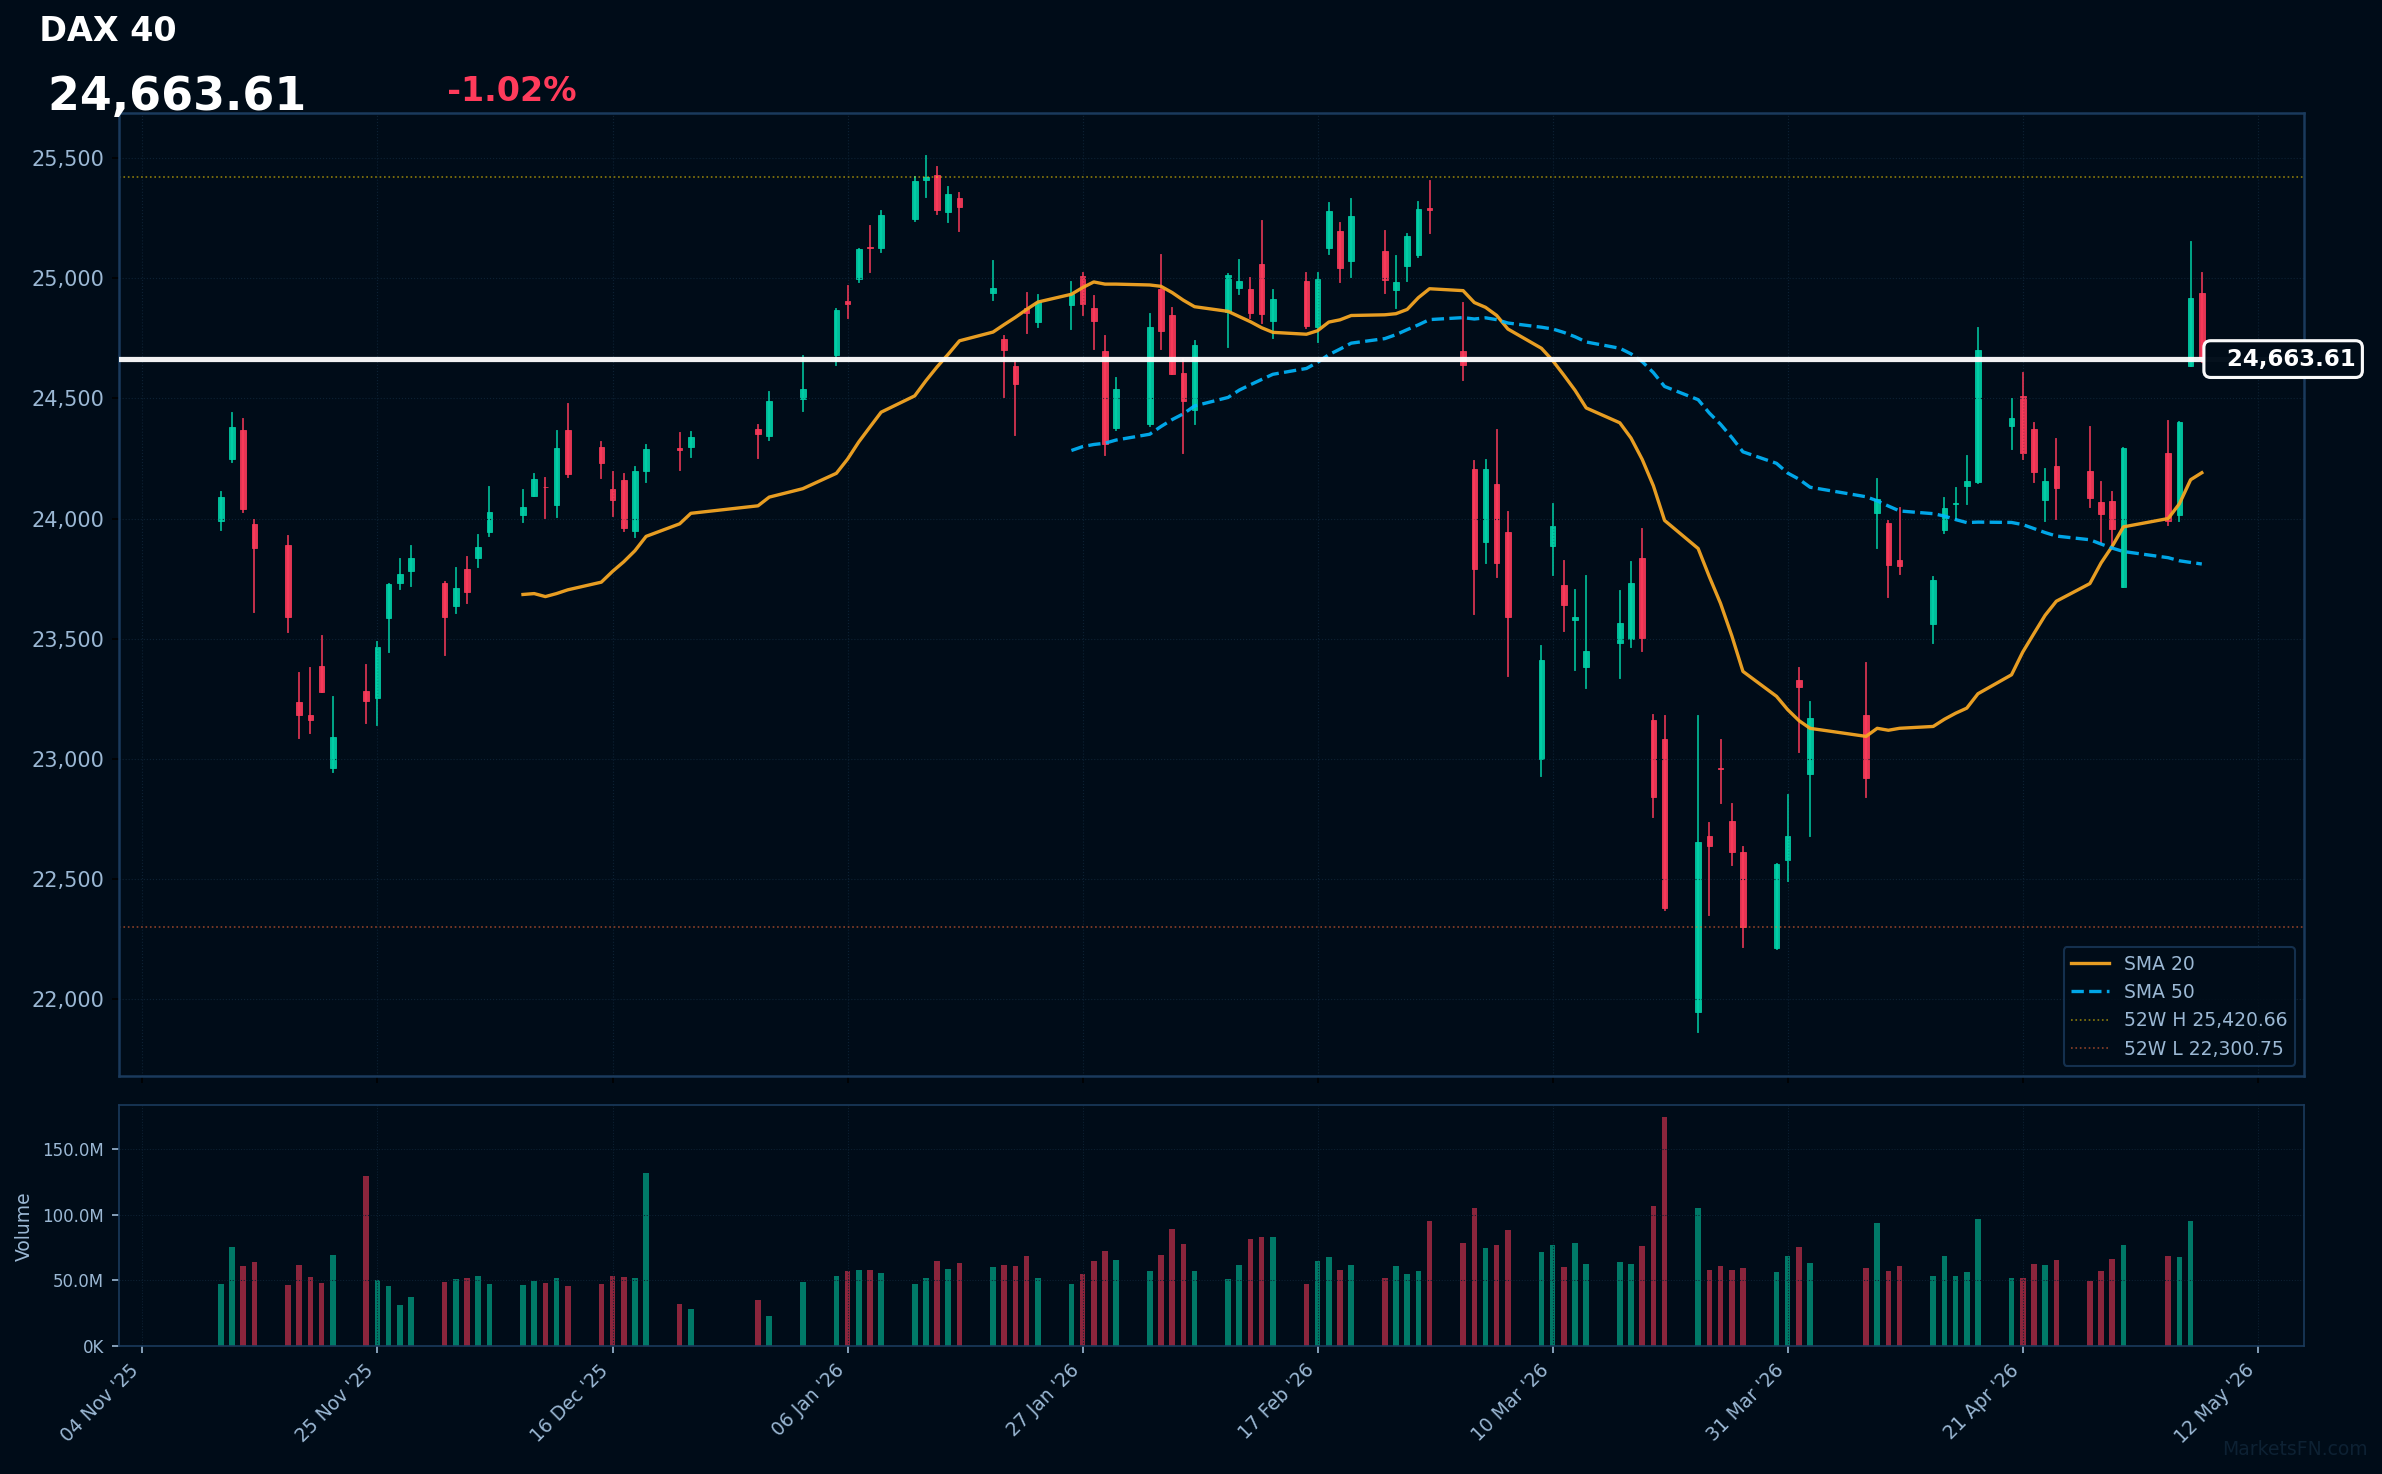Viewport: 2382px width, 1474px height.
Task: Click the 27 Jan '26 date label
Action: (x=1042, y=1400)
